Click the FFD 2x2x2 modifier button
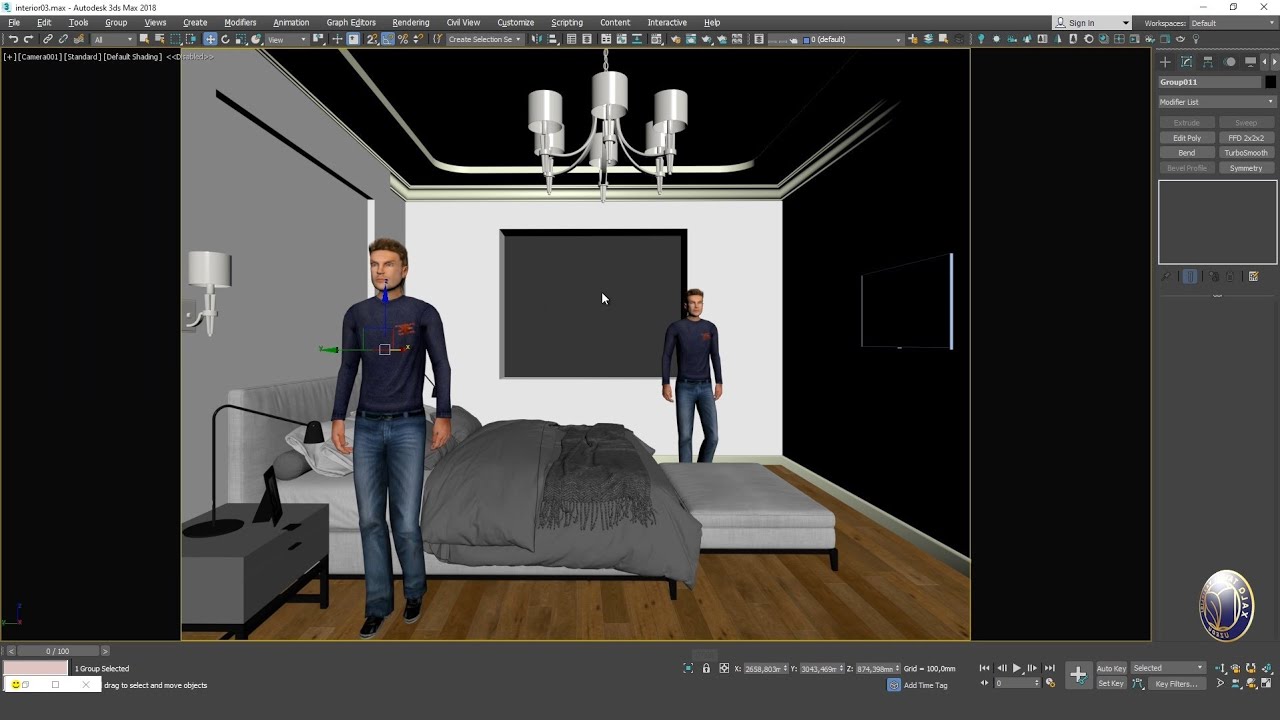Image resolution: width=1280 pixels, height=720 pixels. point(1246,138)
